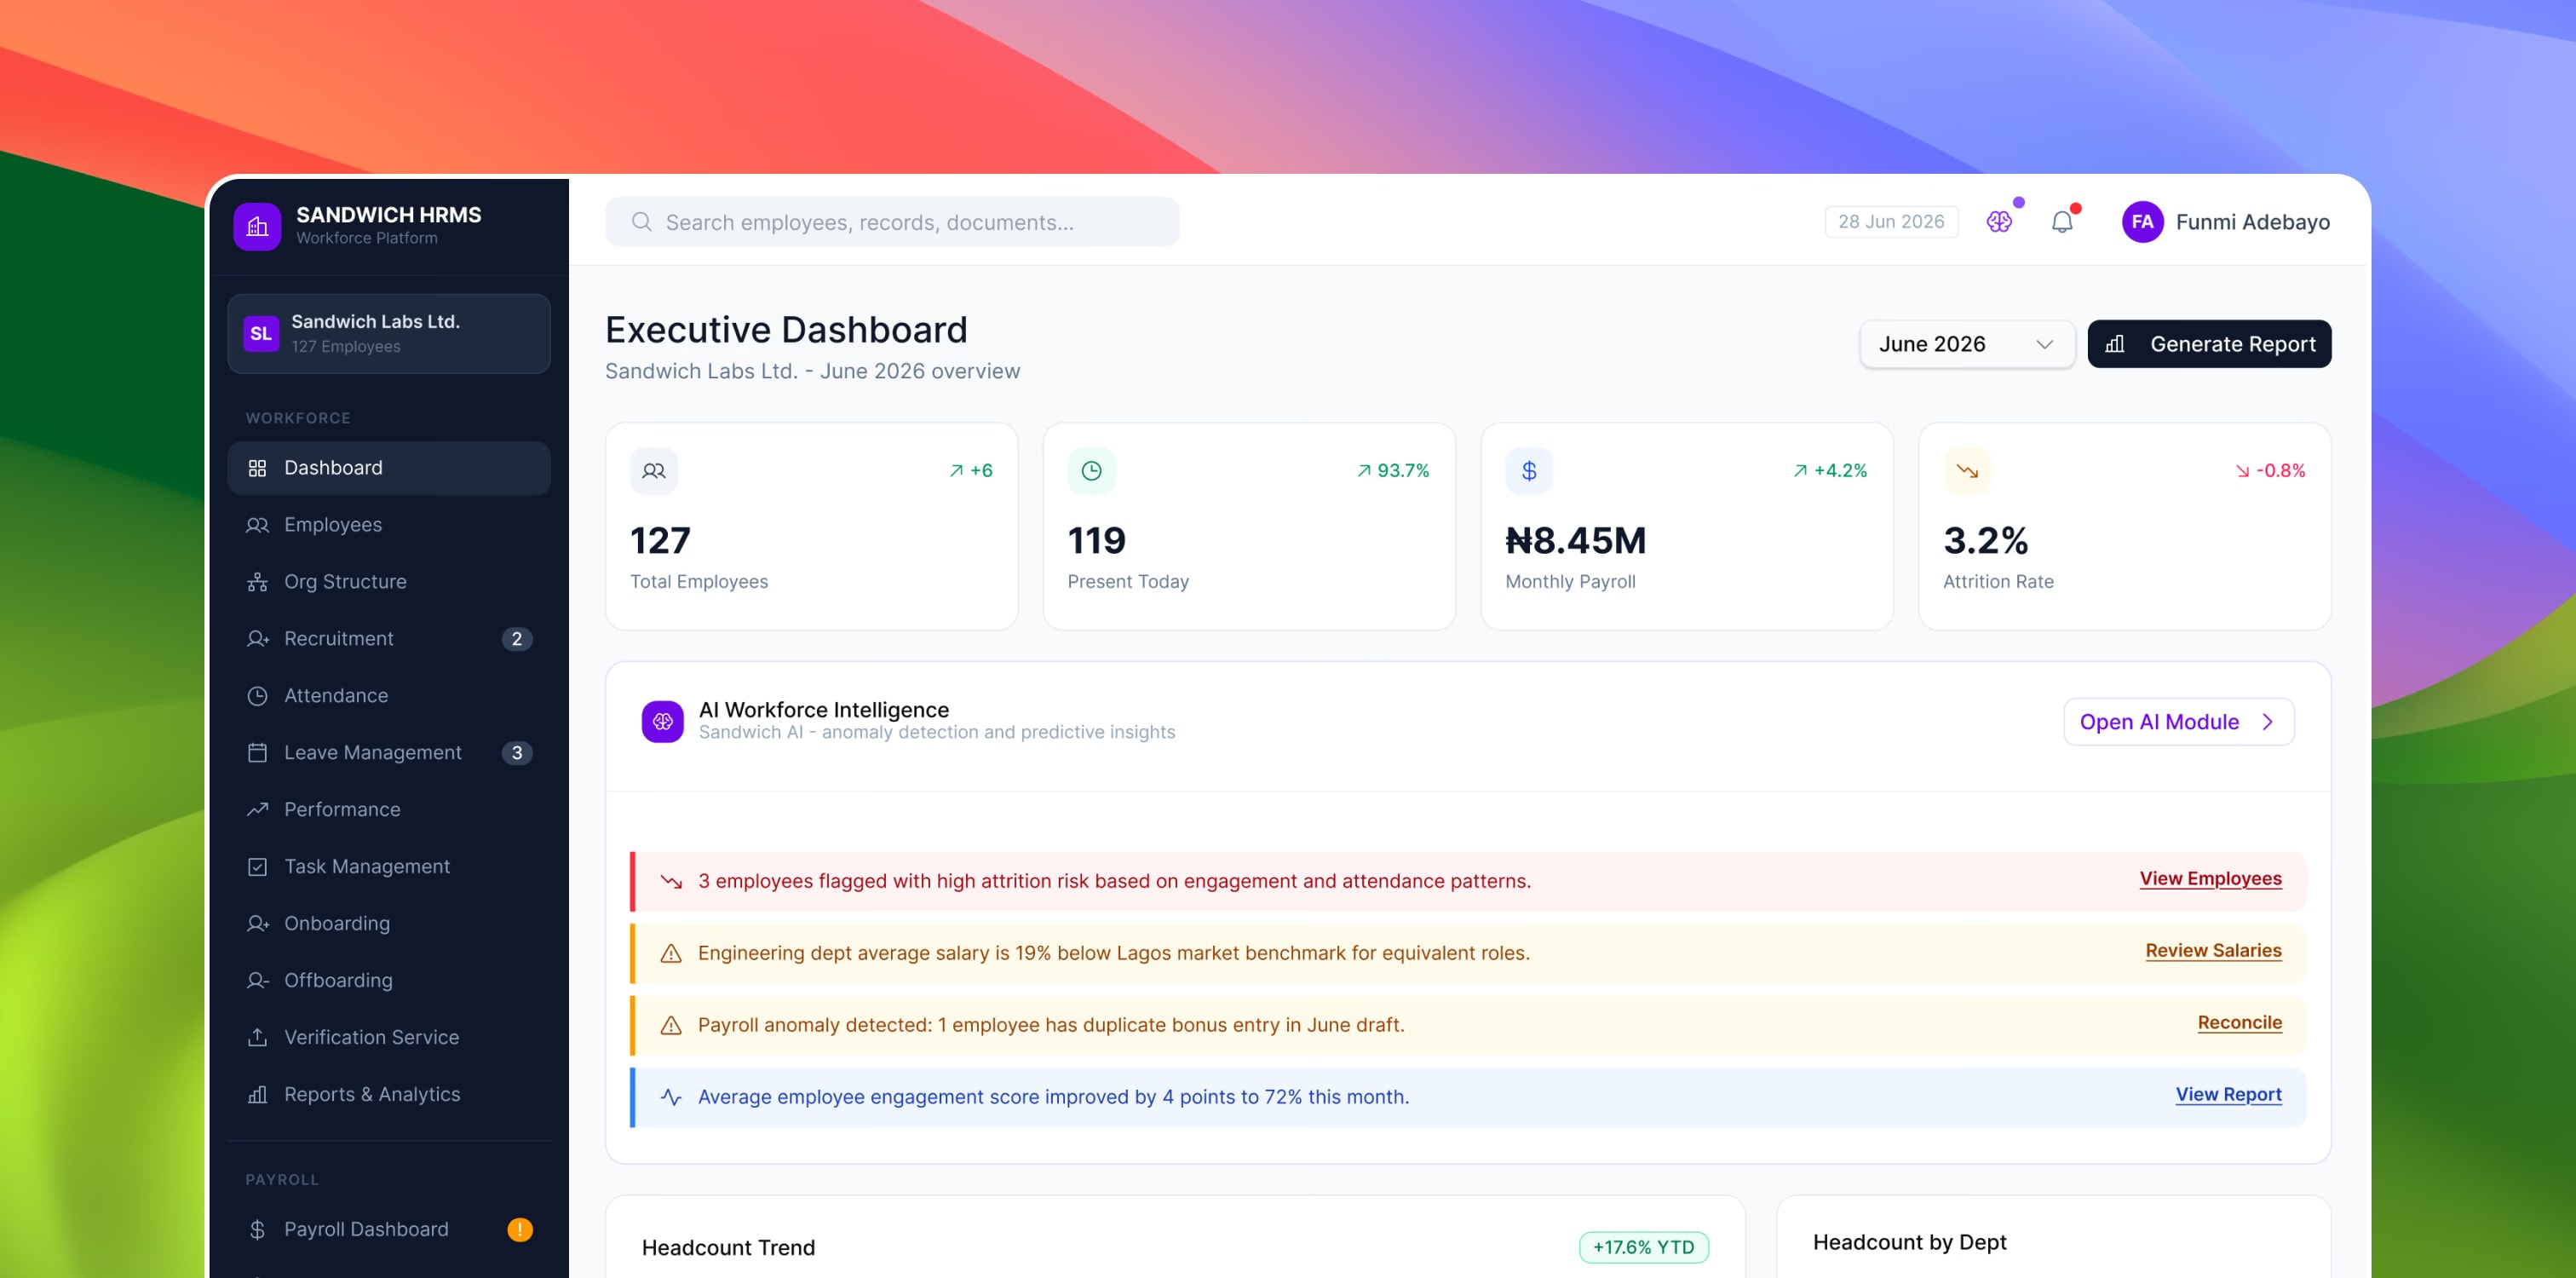Image resolution: width=2576 pixels, height=1278 pixels.
Task: Click the Sandwich HRMS building logo
Action: 257,226
